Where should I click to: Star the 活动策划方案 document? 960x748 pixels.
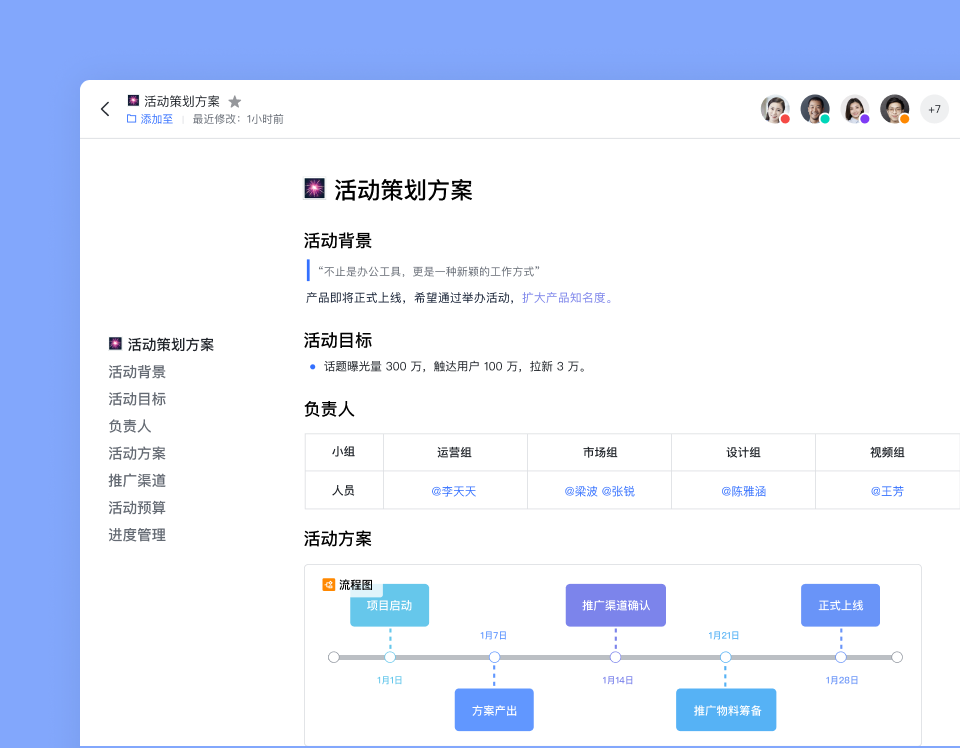[235, 101]
